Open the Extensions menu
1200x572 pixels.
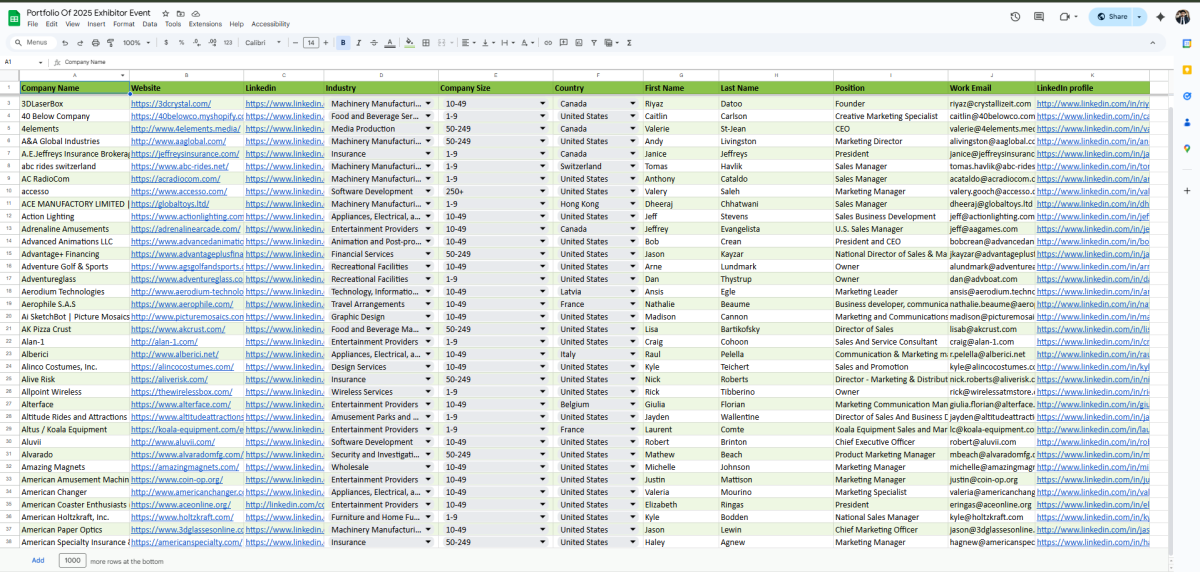(x=205, y=23)
